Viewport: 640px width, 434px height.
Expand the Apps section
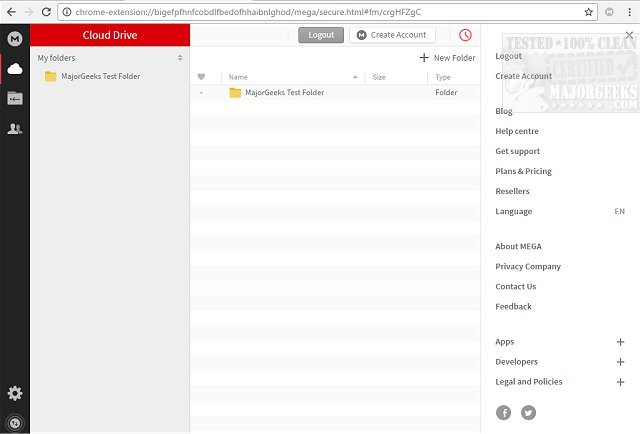point(620,342)
